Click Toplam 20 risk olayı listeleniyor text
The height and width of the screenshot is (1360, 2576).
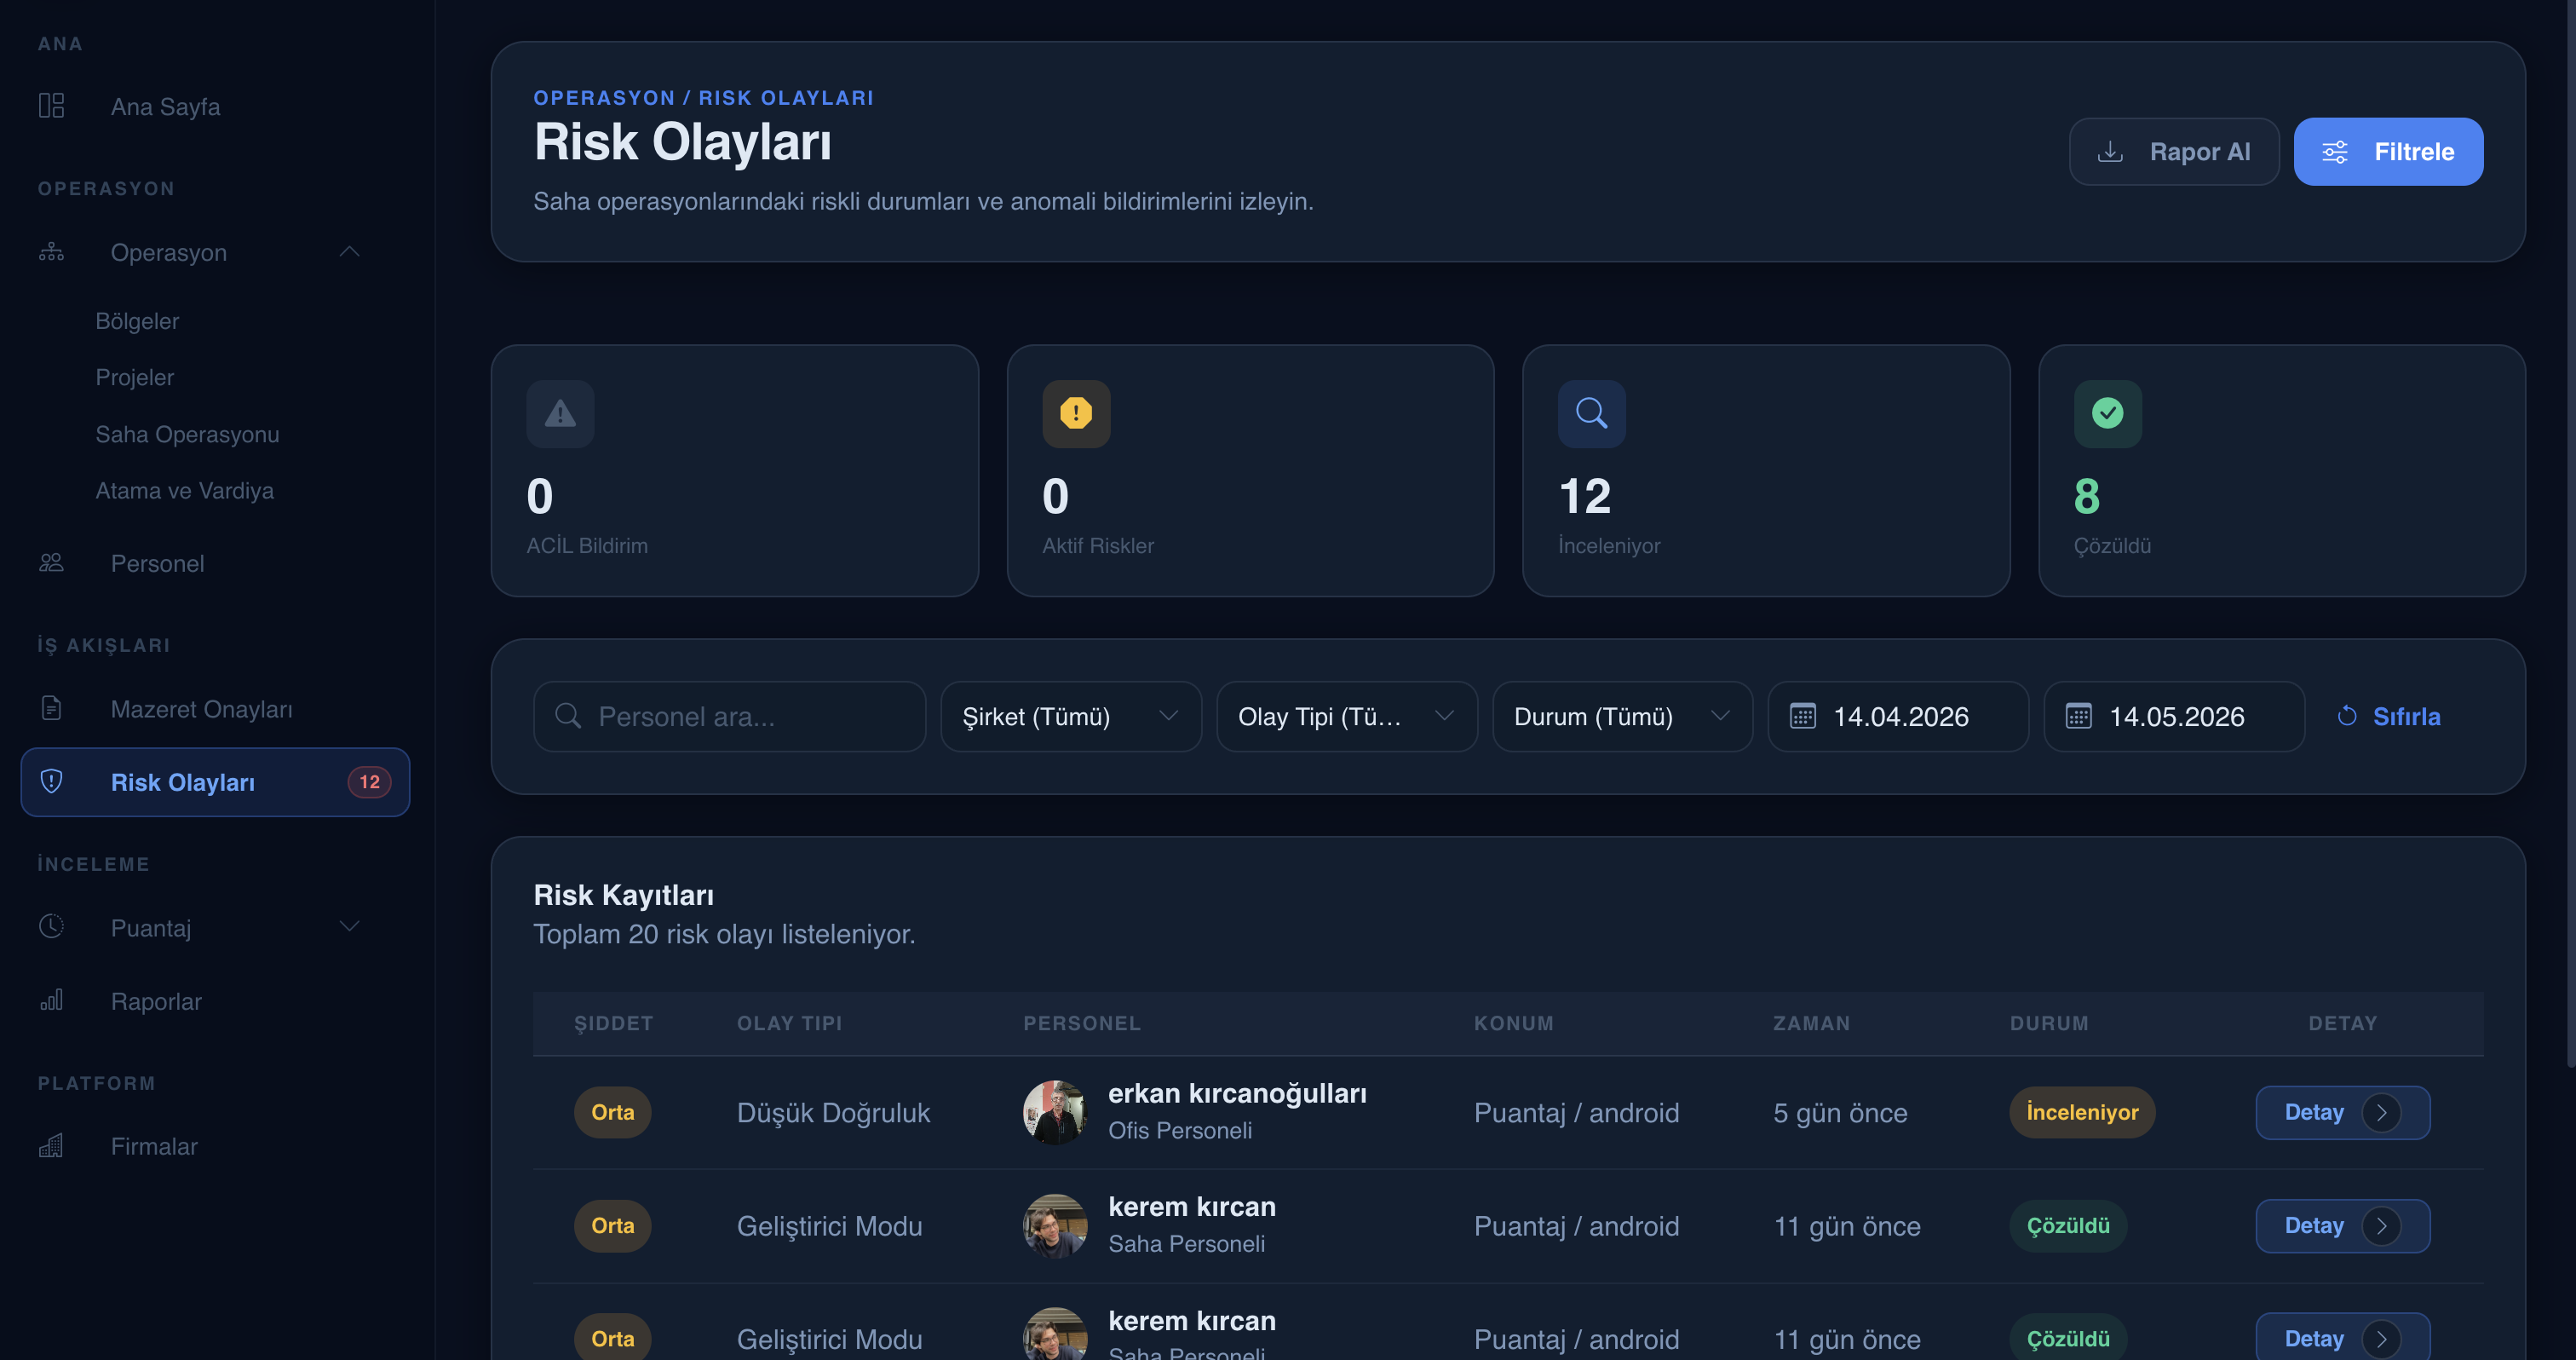724,934
